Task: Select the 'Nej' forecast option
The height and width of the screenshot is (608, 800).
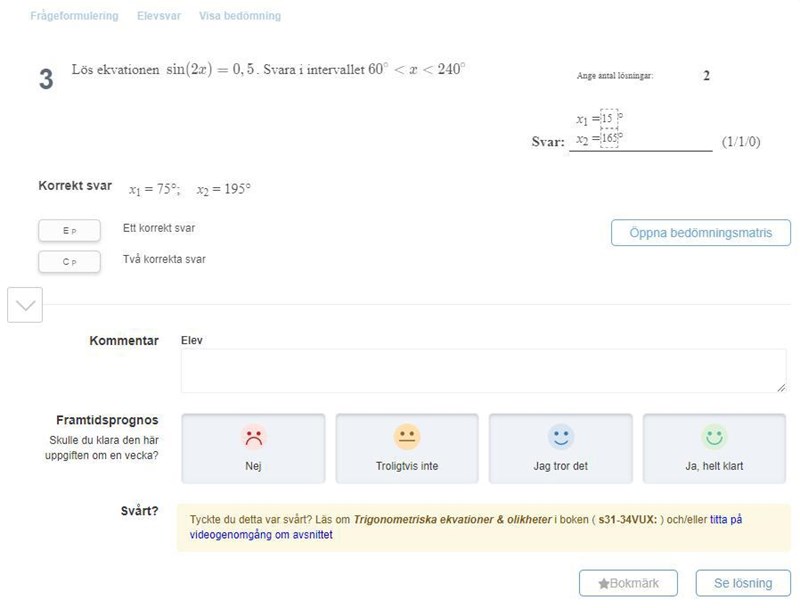Action: coord(253,449)
